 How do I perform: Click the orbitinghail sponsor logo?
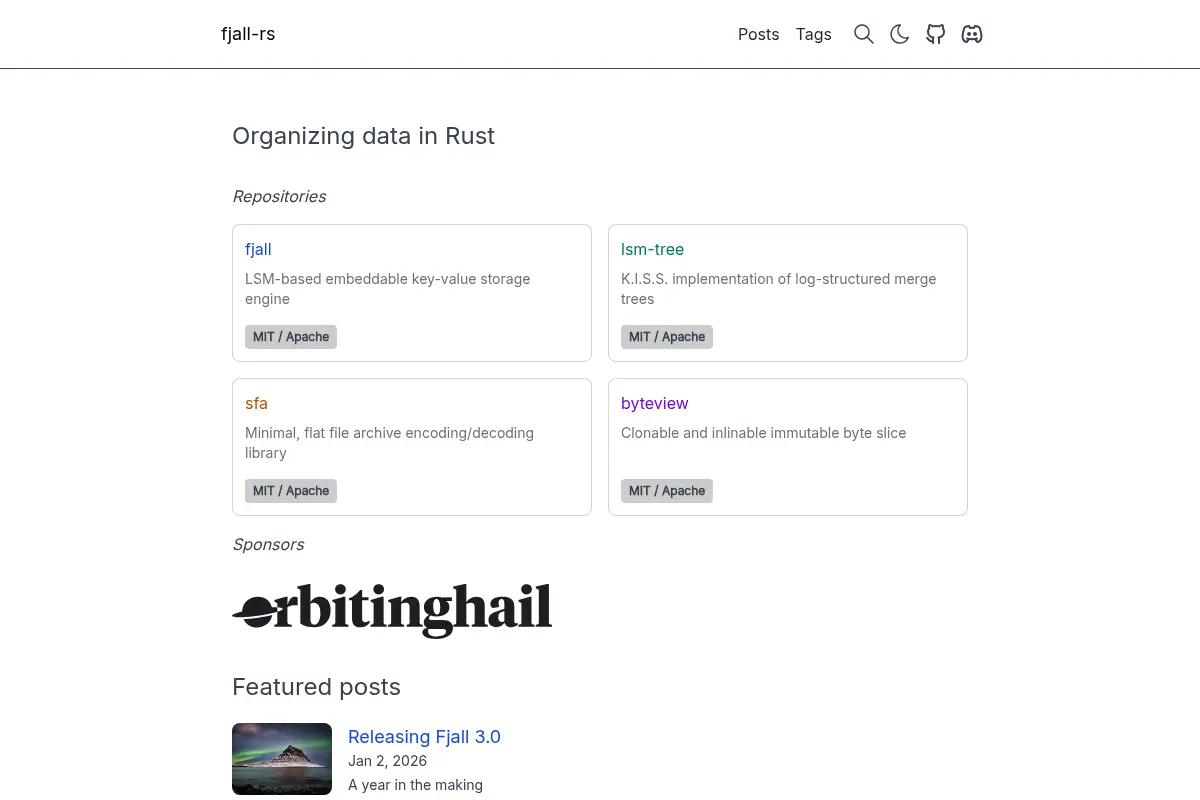pyautogui.click(x=392, y=609)
